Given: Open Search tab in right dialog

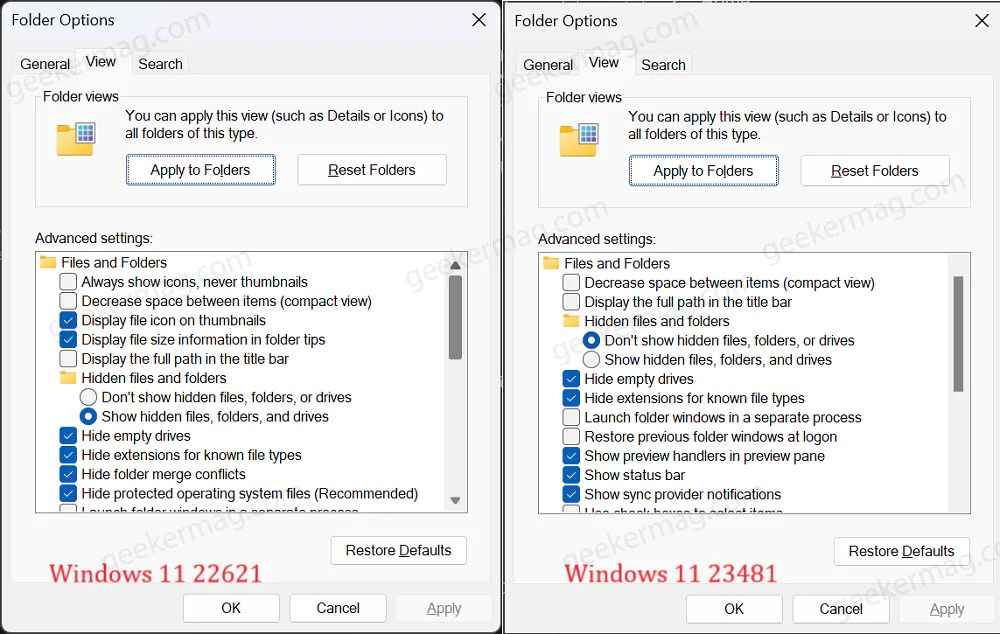Looking at the screenshot, I should coord(663,65).
